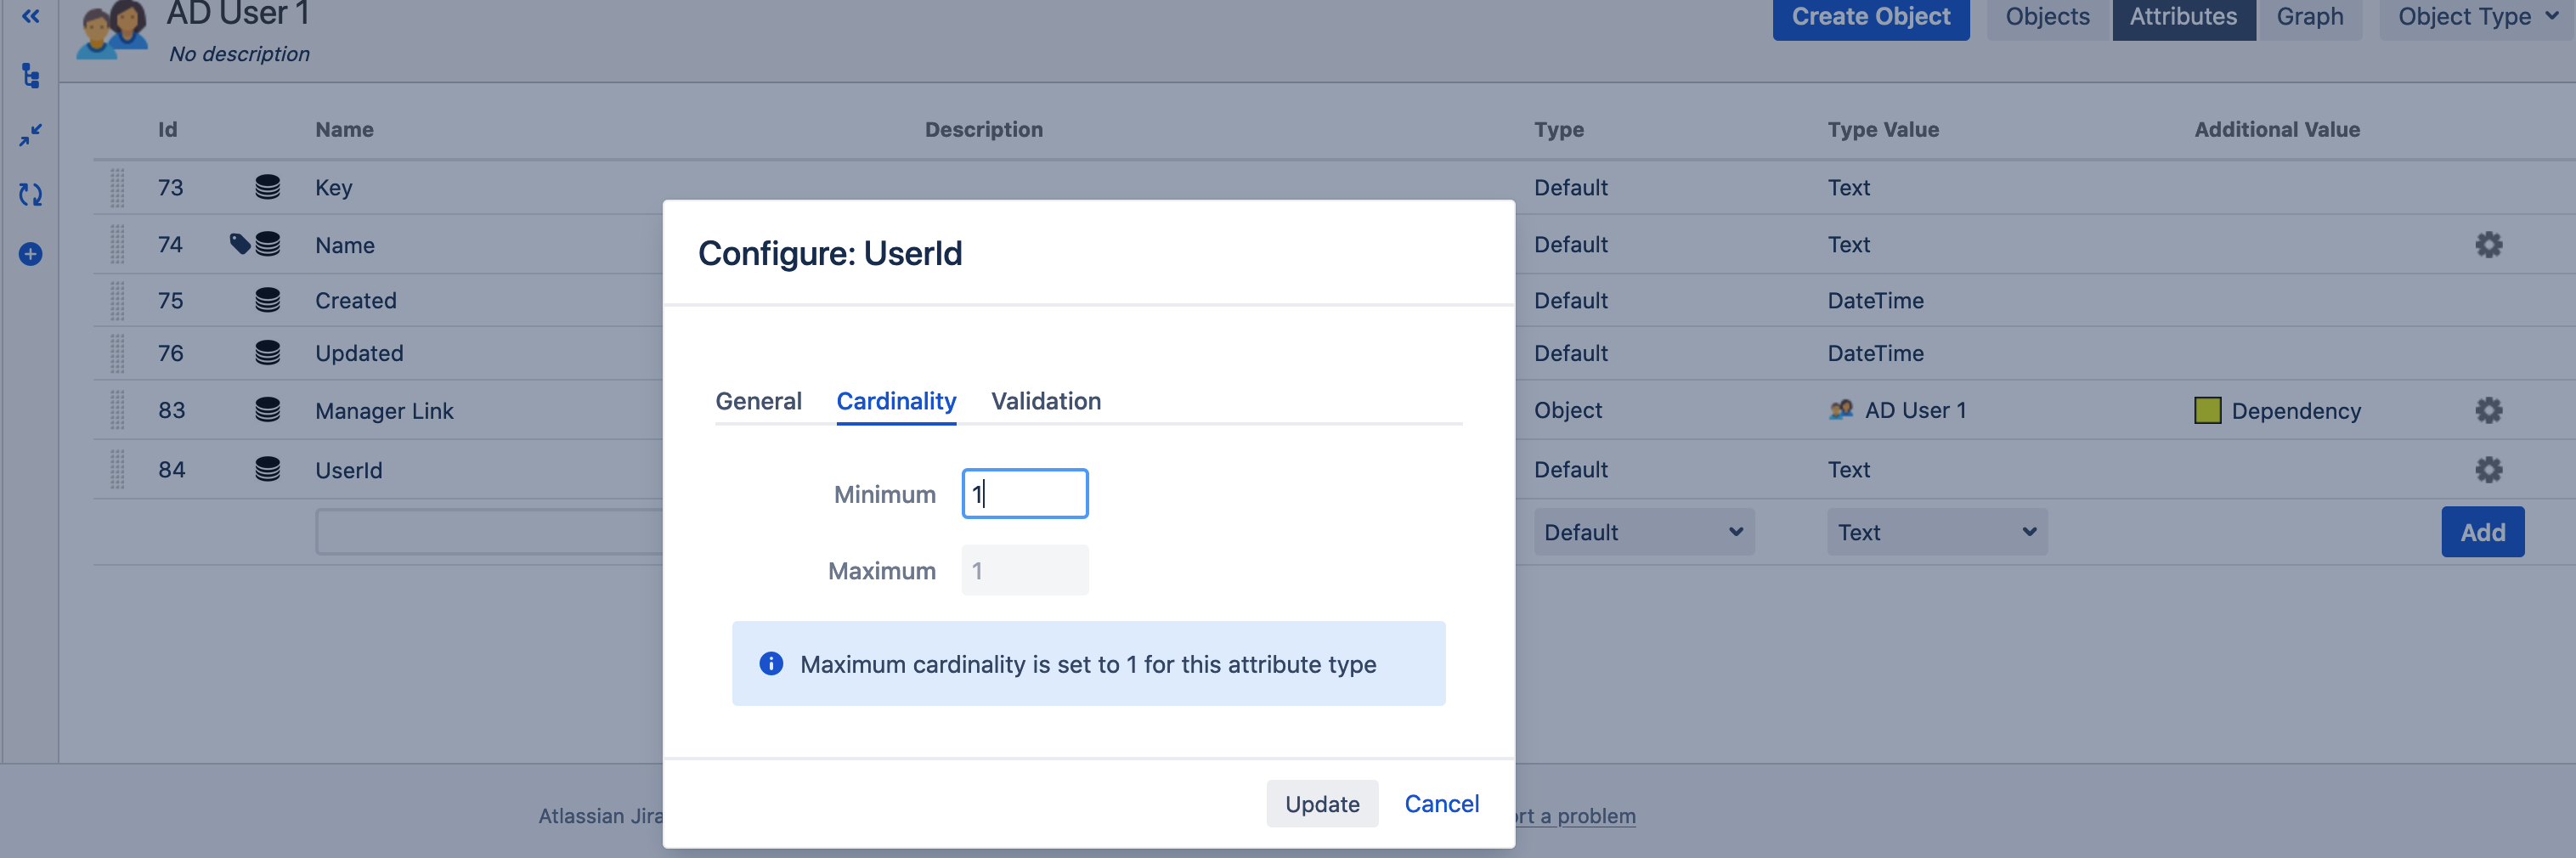This screenshot has height=858, width=2576.
Task: Open the Object Type dropdown menu
Action: (2477, 17)
